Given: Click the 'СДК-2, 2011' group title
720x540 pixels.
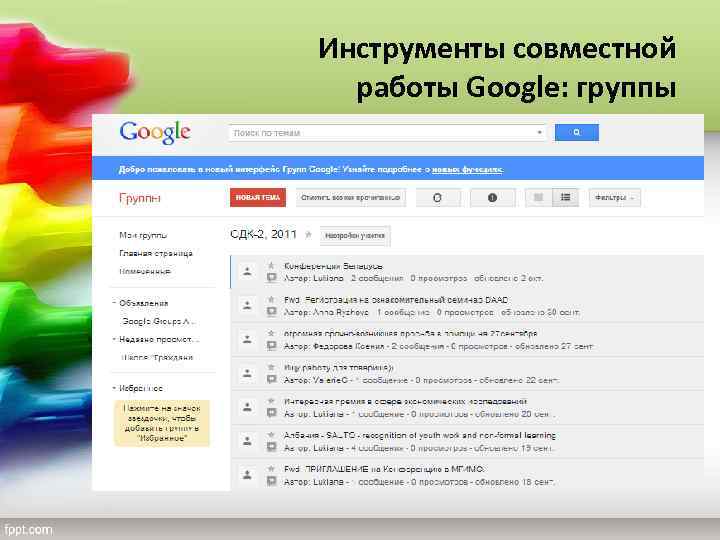Looking at the screenshot, I should (x=264, y=235).
